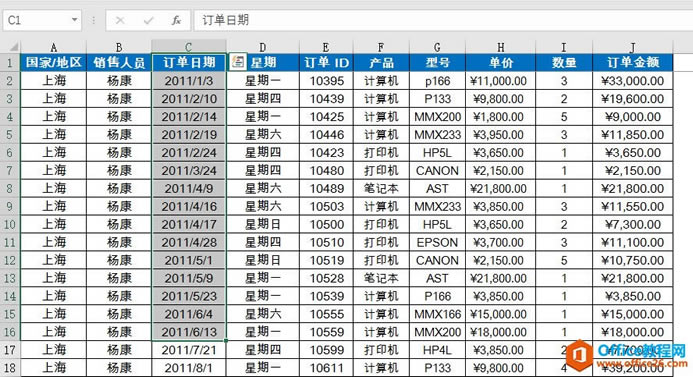Click unit price cell ¥11,000.00
This screenshot has width=693, height=377.
point(500,80)
